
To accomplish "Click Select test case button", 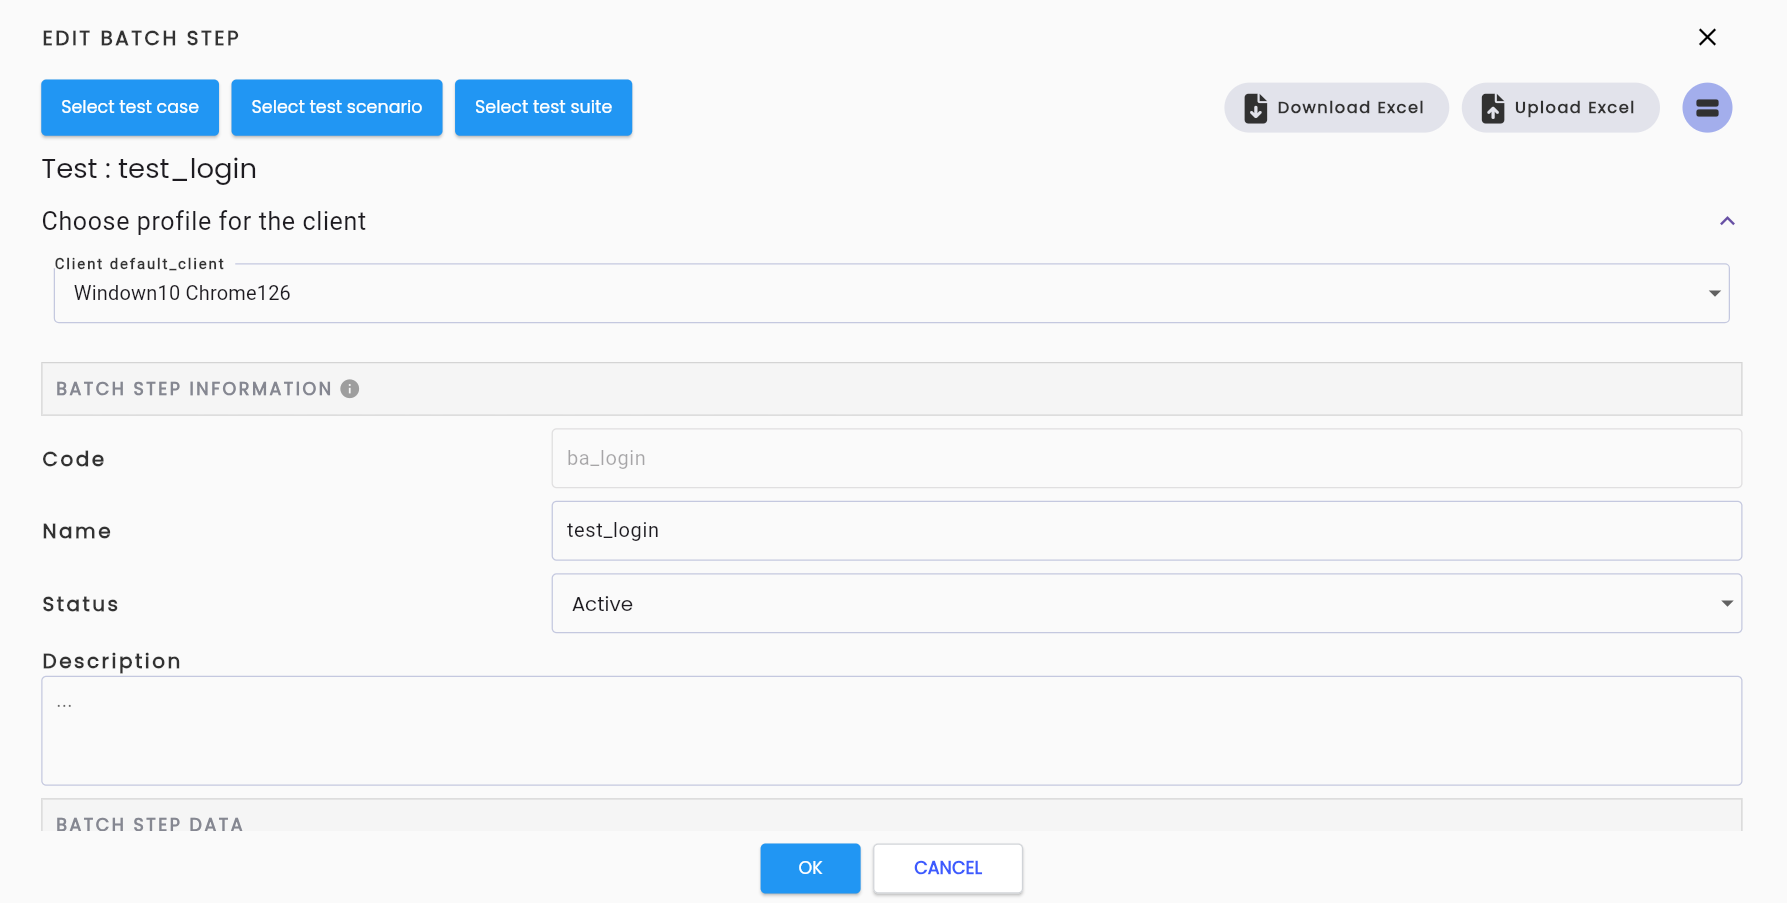I will (x=130, y=107).
